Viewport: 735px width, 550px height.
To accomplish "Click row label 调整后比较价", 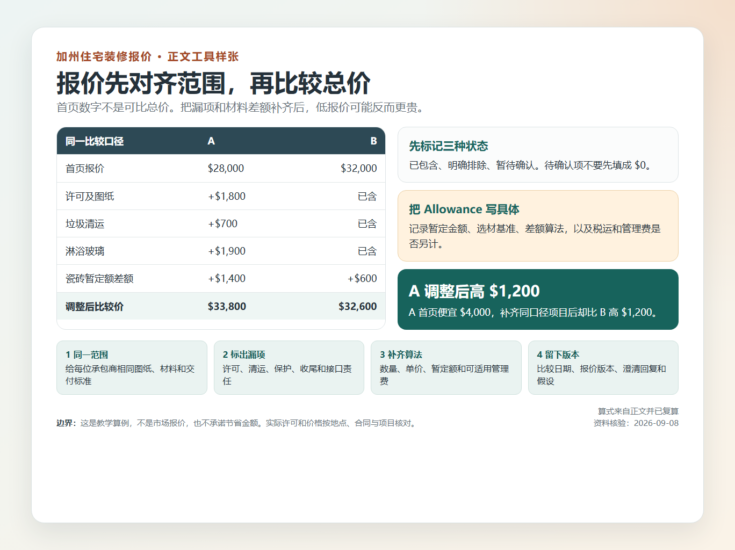I will (94, 306).
